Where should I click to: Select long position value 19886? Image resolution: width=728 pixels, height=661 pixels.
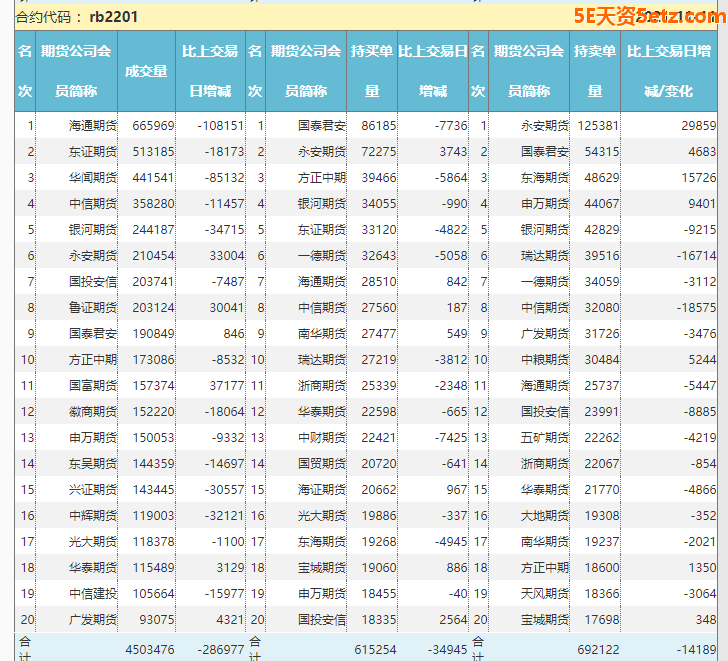(x=379, y=515)
